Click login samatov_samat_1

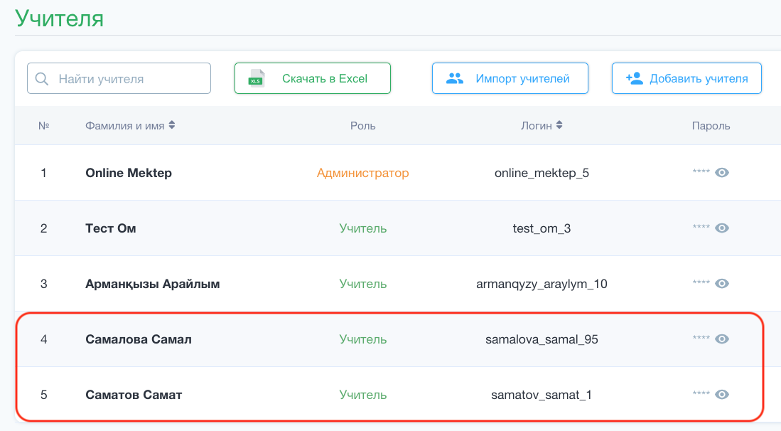click(541, 395)
